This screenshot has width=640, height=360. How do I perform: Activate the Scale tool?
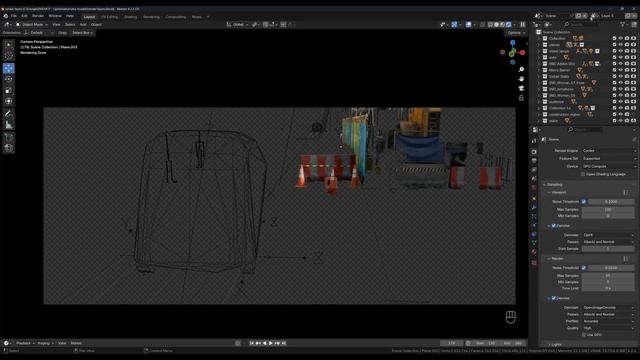9,90
